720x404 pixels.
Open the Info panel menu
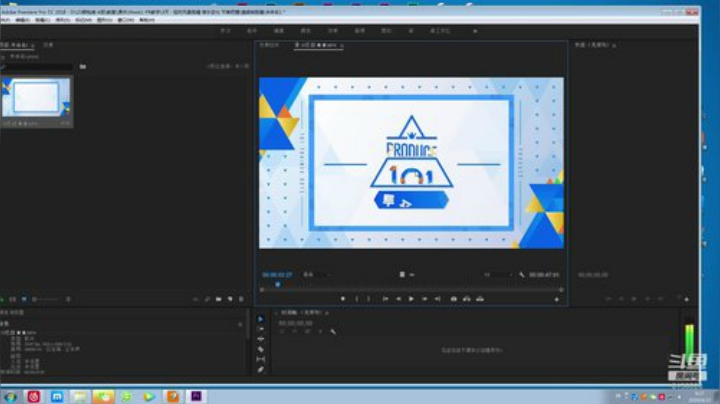pyautogui.click(x=240, y=325)
